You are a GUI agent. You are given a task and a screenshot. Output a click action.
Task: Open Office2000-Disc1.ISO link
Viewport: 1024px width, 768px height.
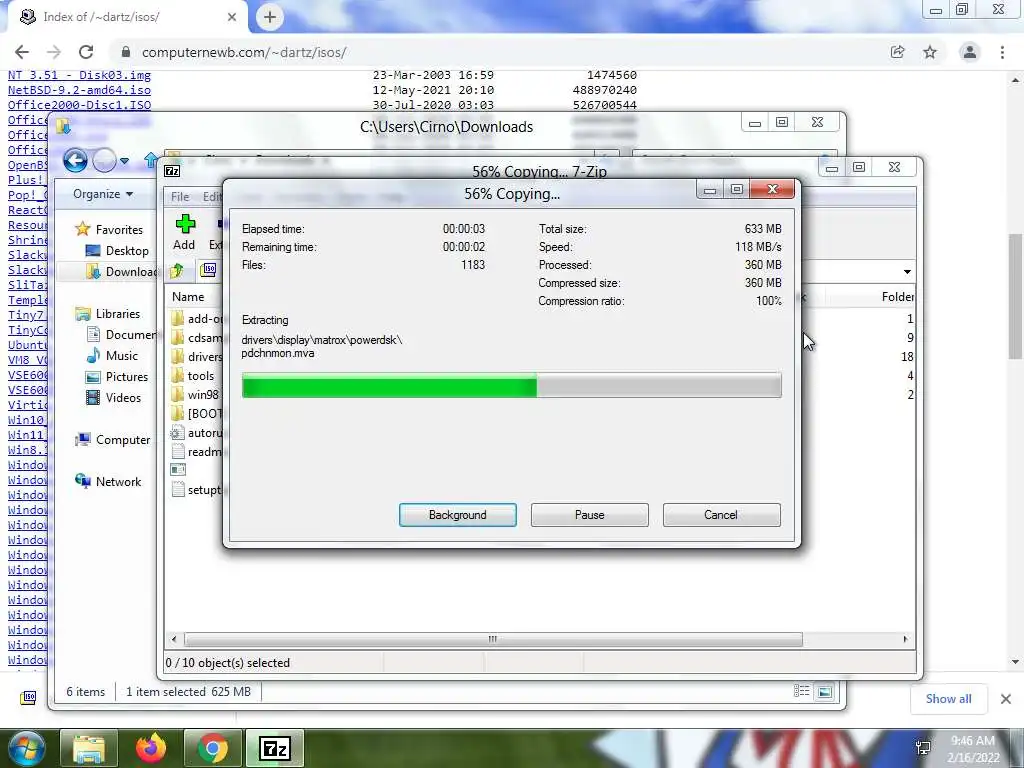point(79,105)
